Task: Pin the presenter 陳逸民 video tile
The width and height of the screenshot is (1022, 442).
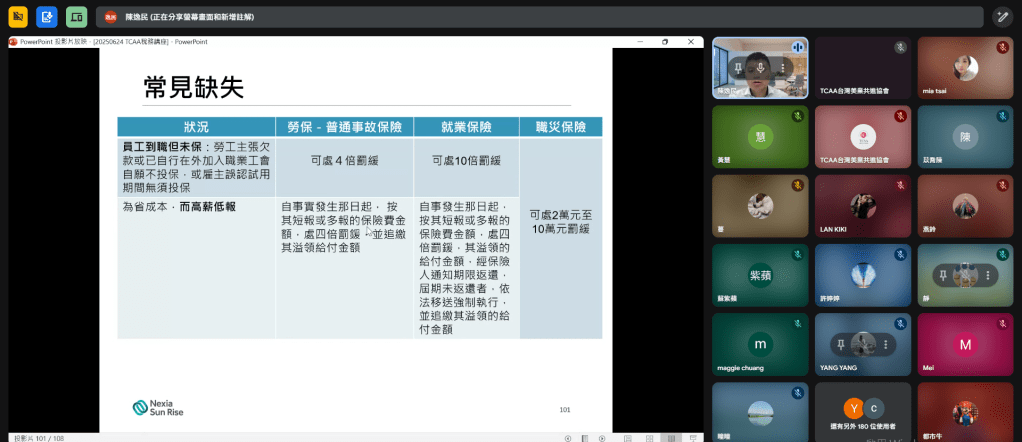Action: 738,67
